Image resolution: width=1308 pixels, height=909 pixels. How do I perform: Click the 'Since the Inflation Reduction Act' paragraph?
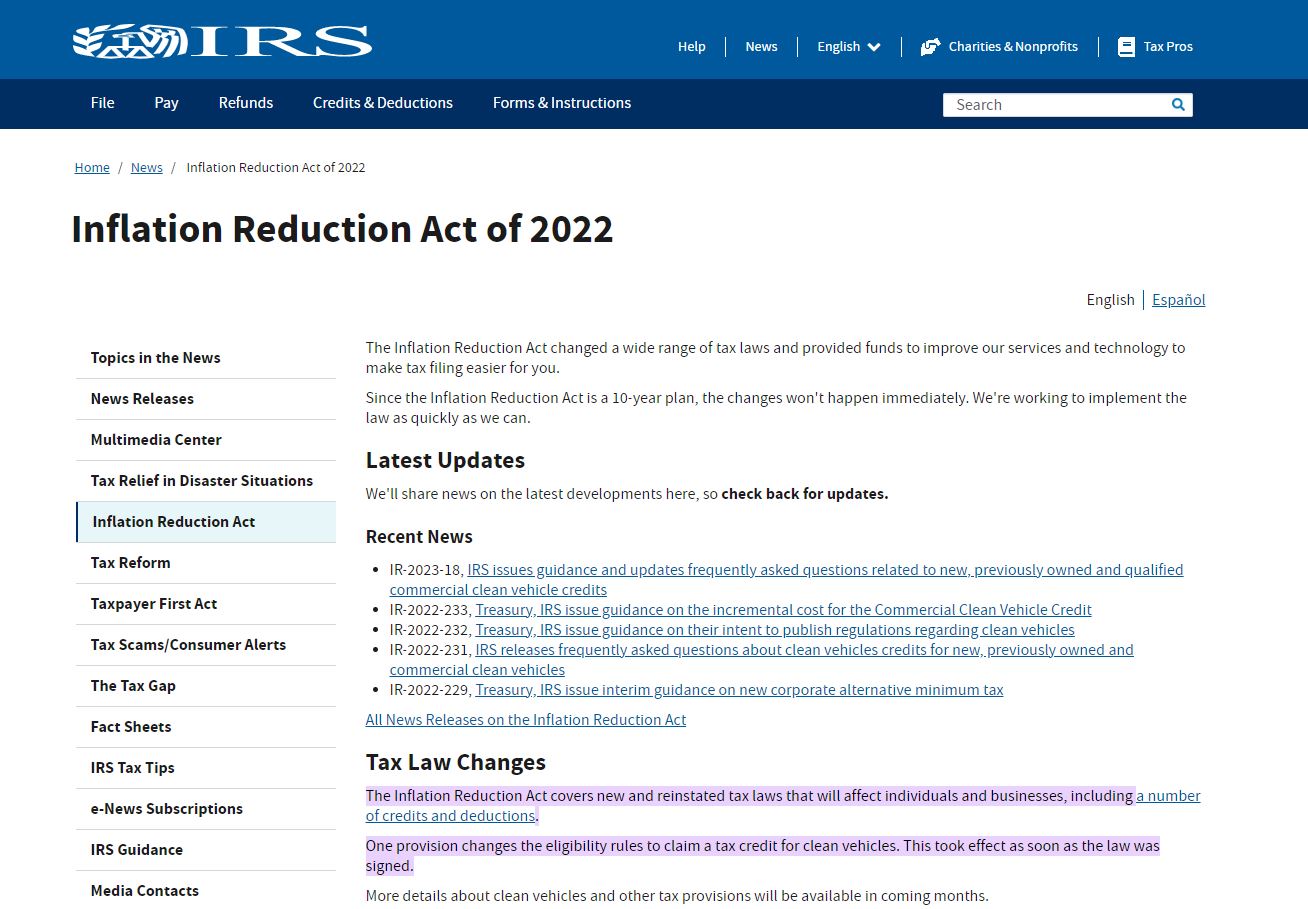click(x=776, y=408)
